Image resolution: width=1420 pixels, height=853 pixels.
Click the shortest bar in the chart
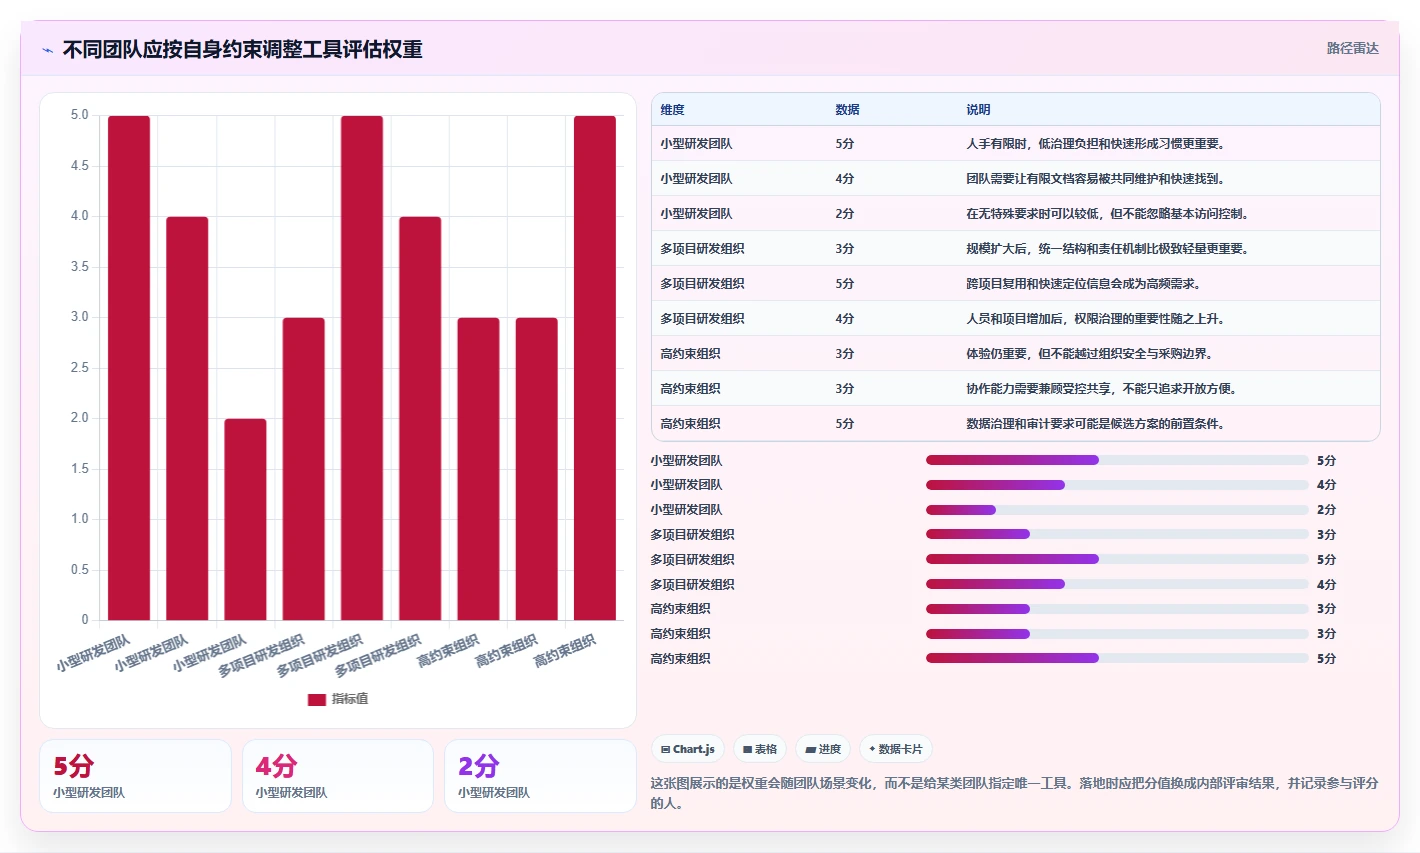click(x=245, y=519)
